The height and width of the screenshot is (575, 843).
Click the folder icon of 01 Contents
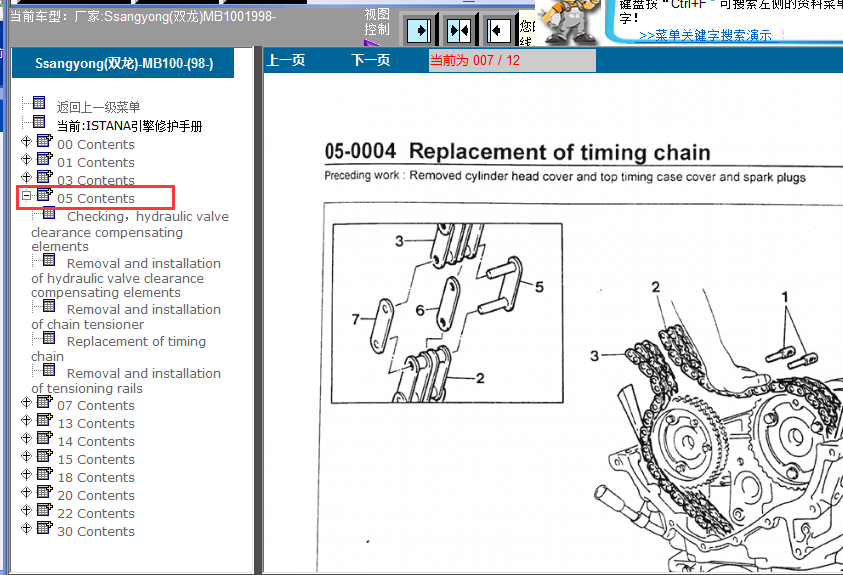(45, 159)
